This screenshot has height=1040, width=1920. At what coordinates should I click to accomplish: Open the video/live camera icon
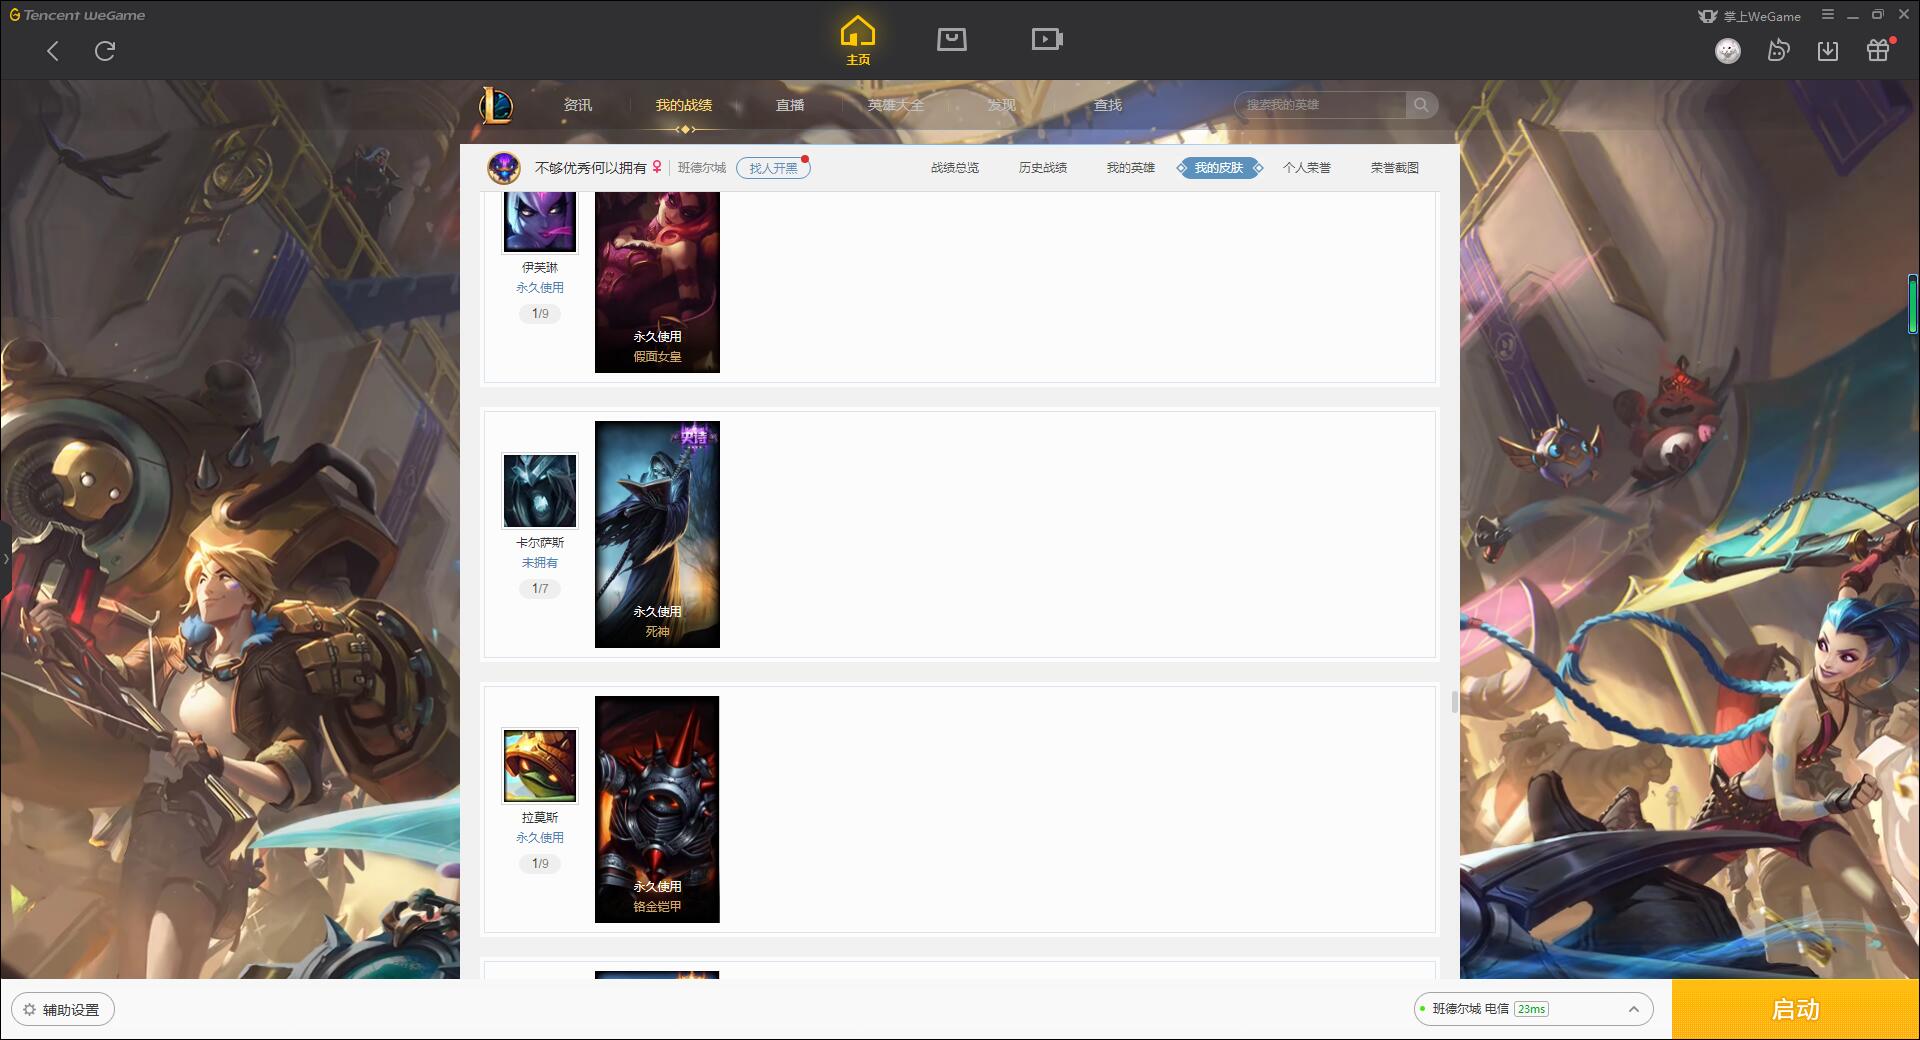(1047, 39)
